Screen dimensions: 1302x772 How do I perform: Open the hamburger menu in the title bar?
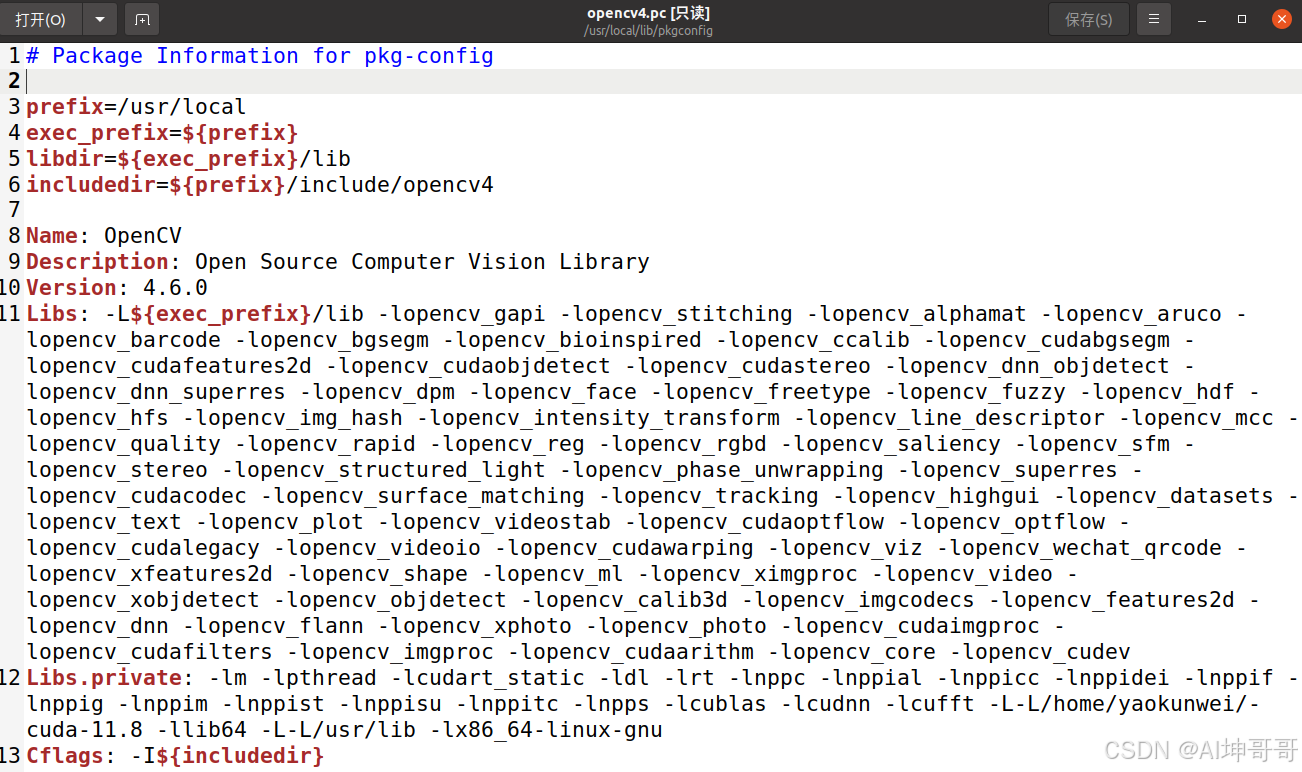point(1153,19)
